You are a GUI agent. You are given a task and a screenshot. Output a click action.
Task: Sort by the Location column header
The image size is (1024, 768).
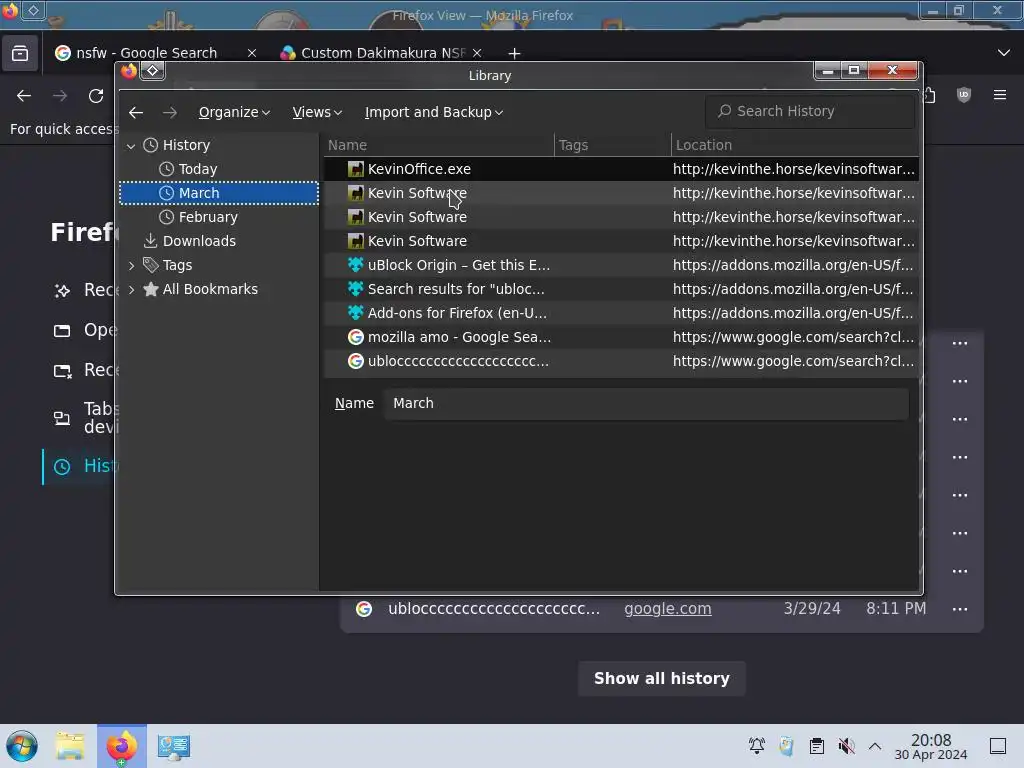(795, 145)
